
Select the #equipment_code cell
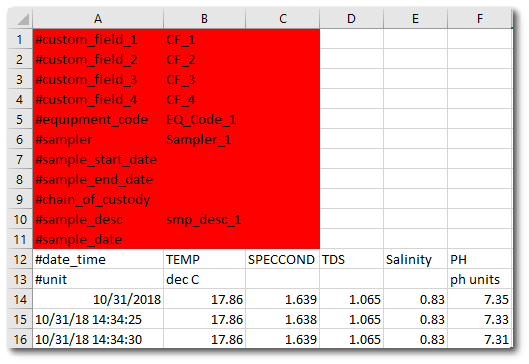coord(98,119)
